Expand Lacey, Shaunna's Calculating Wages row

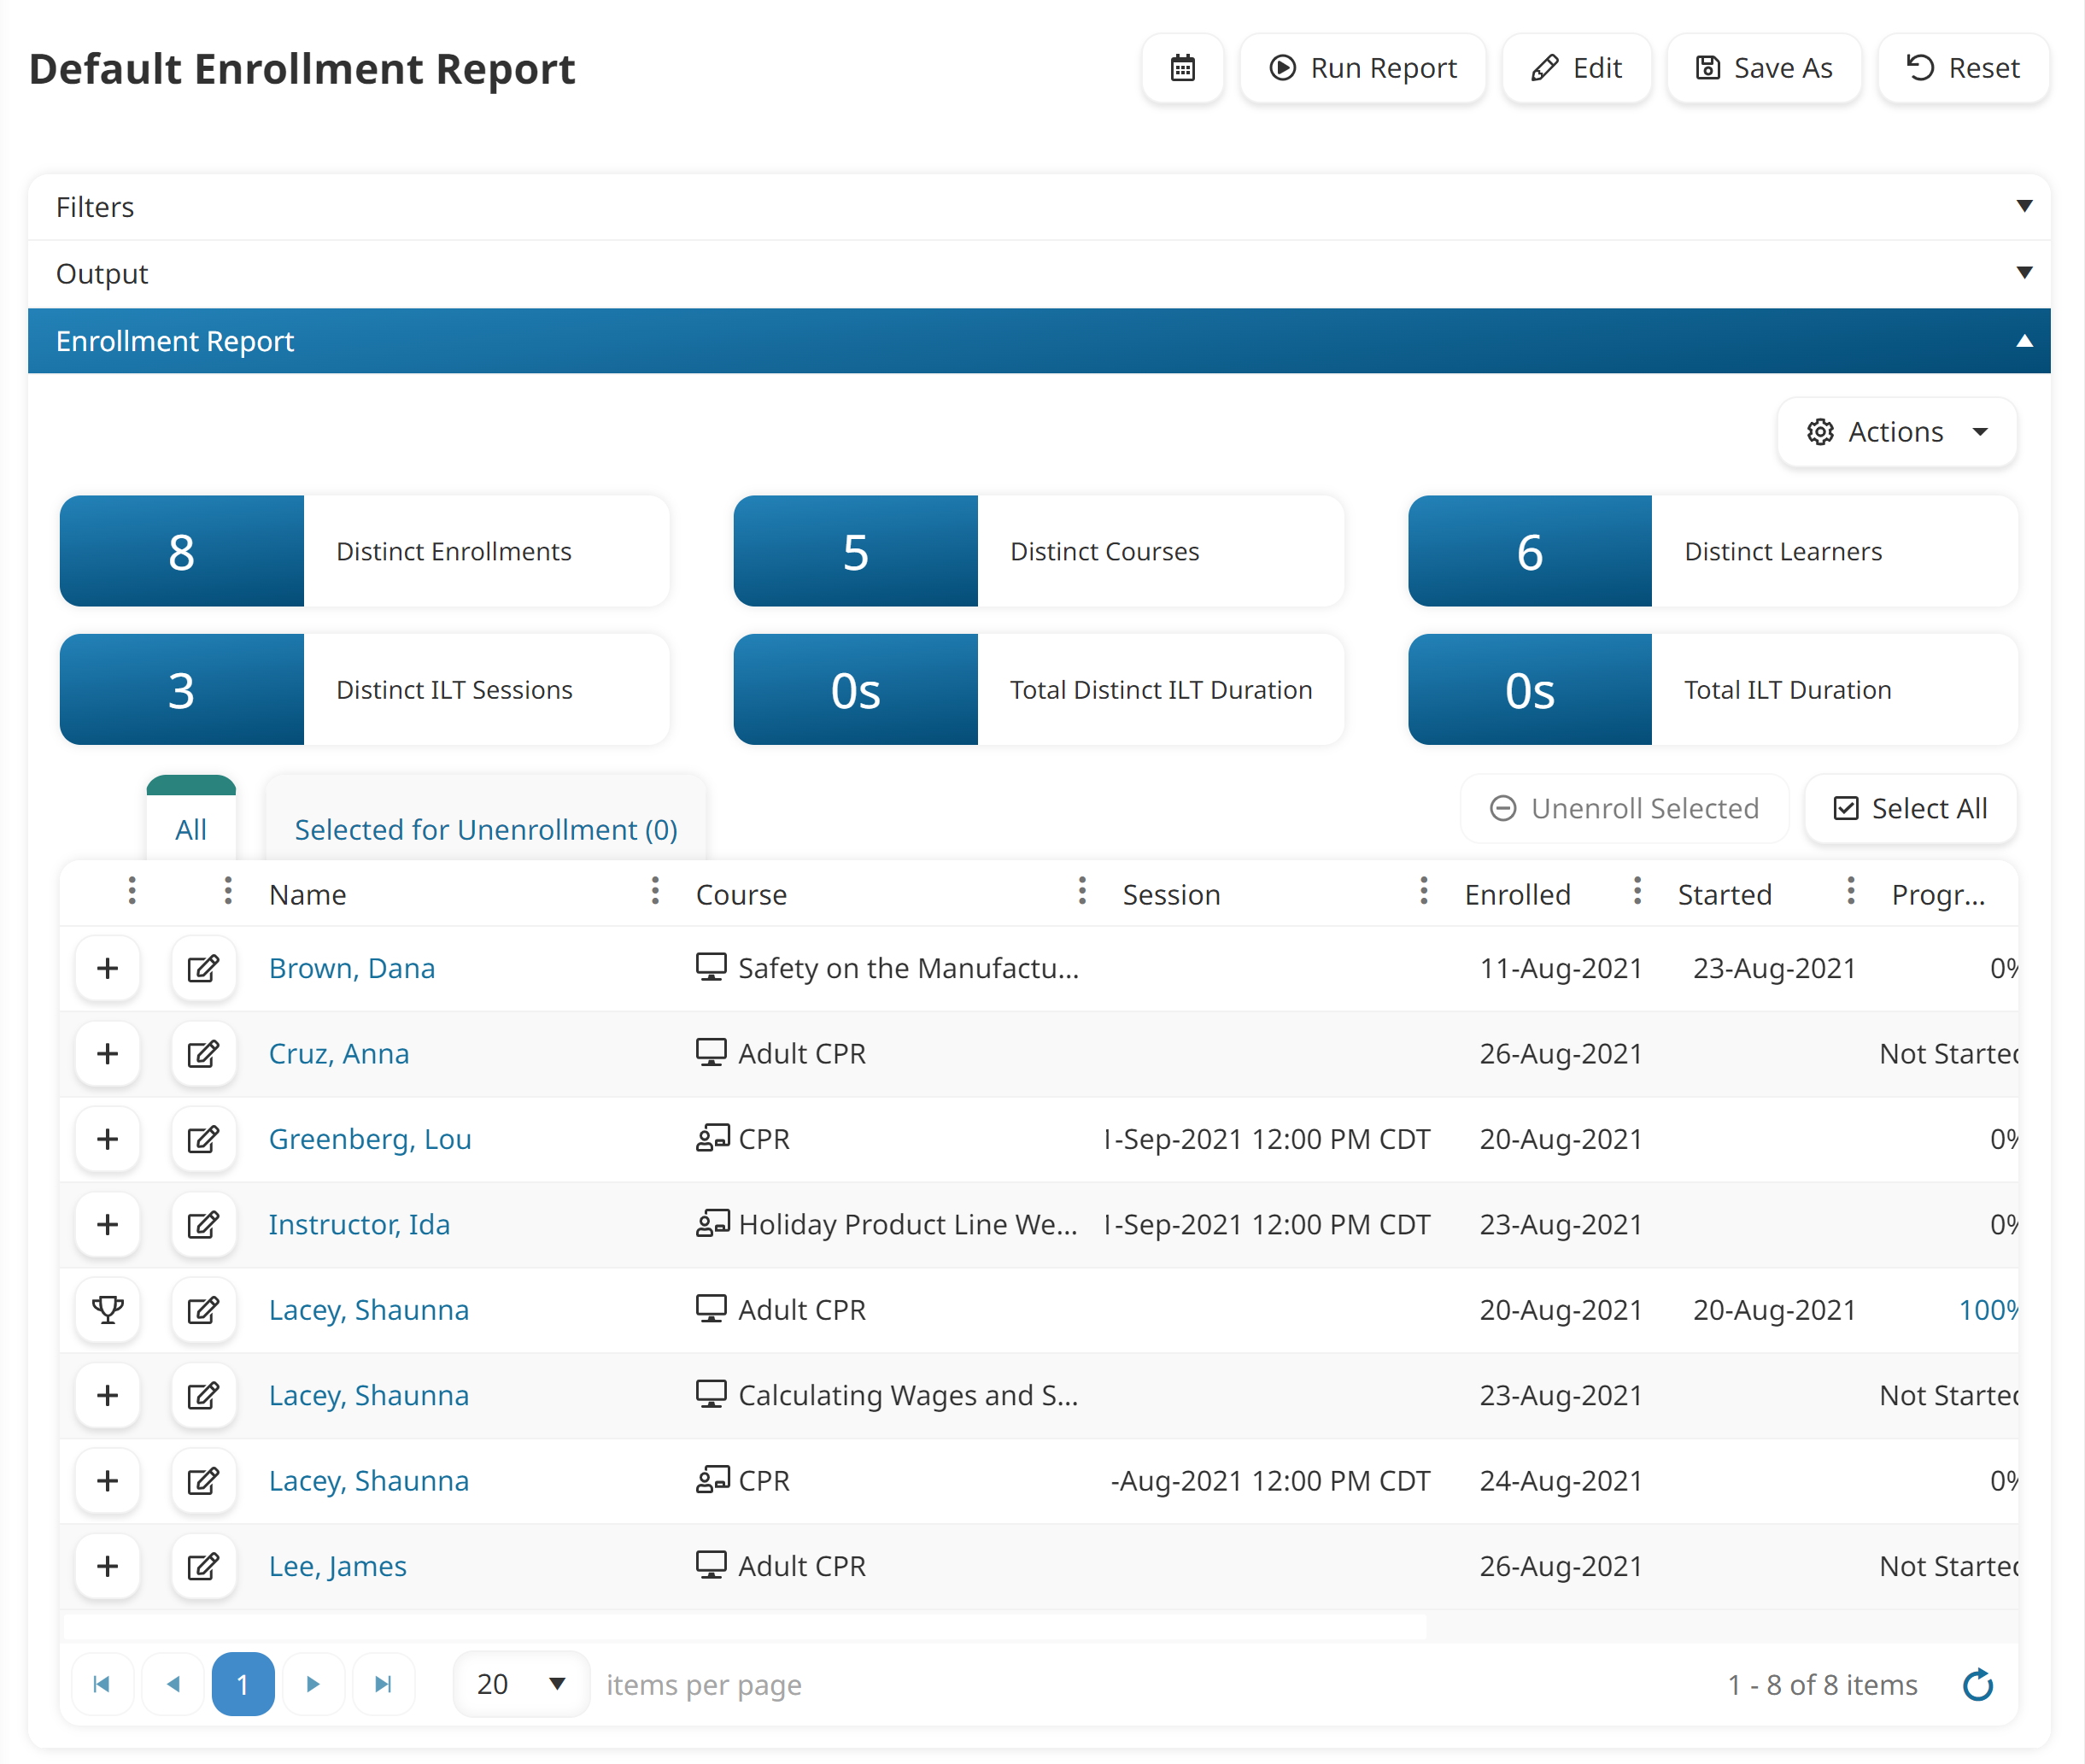click(x=108, y=1395)
